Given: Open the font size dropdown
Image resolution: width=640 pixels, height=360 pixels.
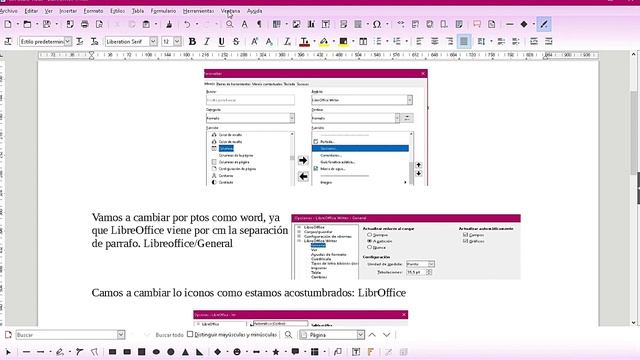Looking at the screenshot, I should click(177, 42).
